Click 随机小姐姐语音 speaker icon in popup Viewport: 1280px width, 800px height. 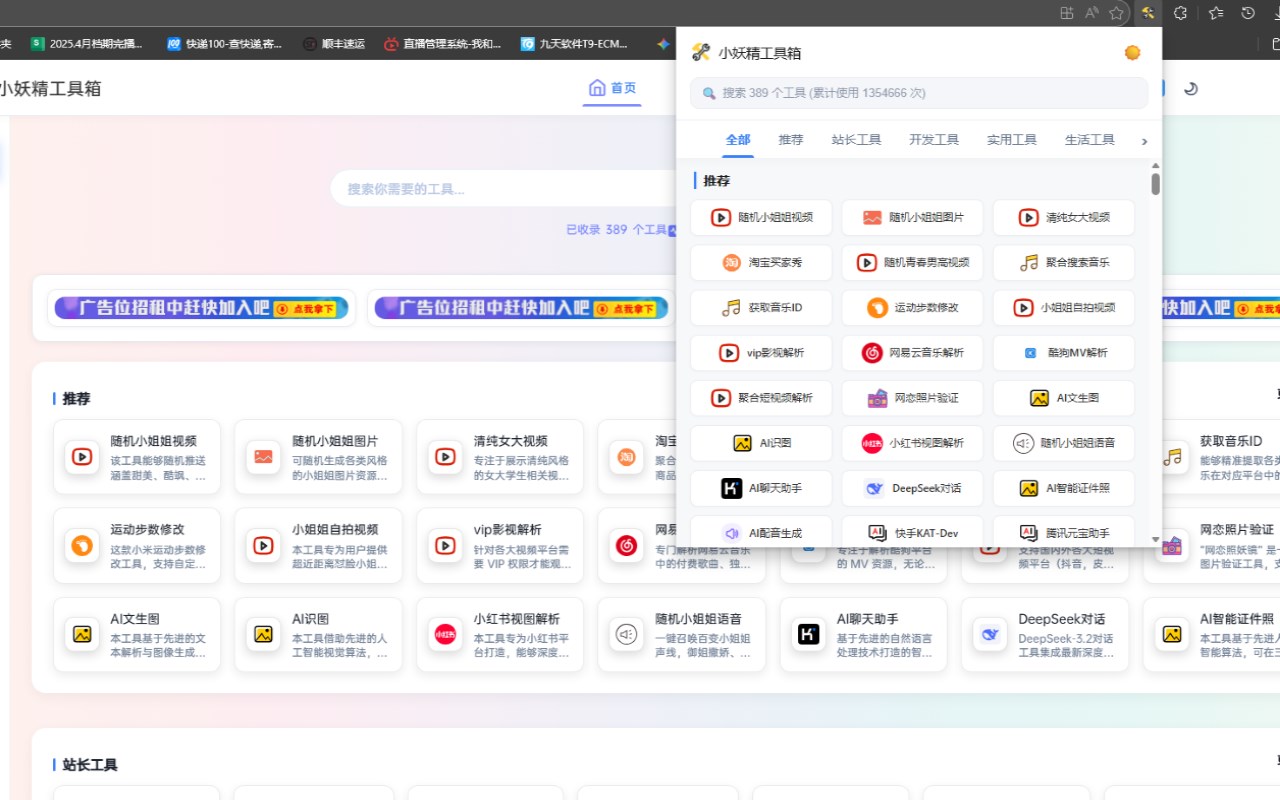tap(1023, 443)
